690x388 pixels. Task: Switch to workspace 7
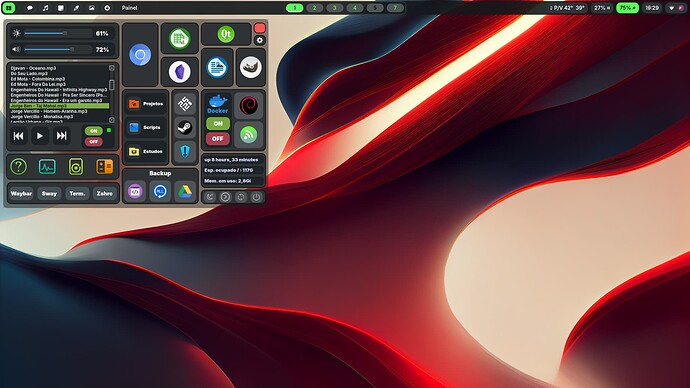395,8
